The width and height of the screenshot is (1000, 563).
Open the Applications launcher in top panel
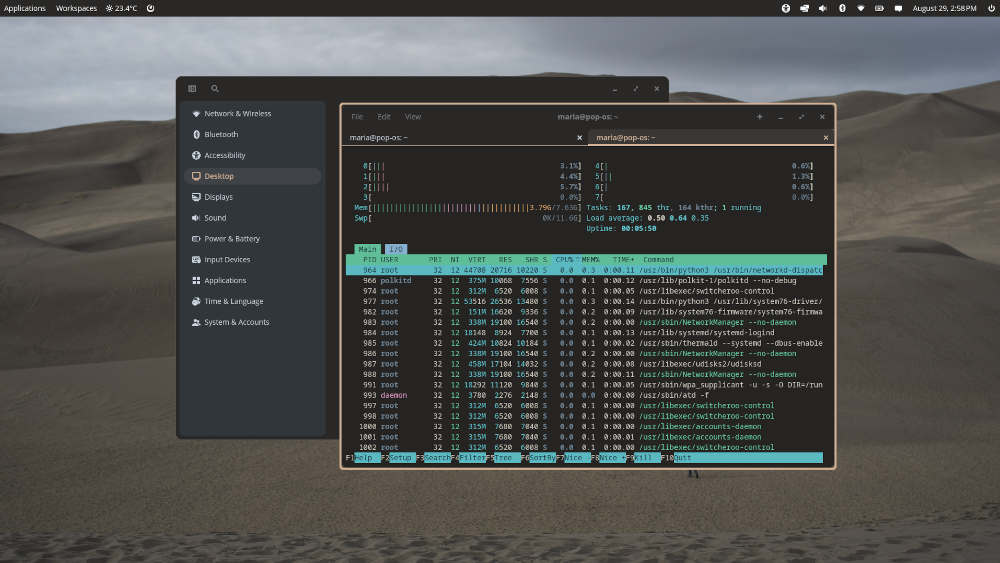(x=25, y=8)
